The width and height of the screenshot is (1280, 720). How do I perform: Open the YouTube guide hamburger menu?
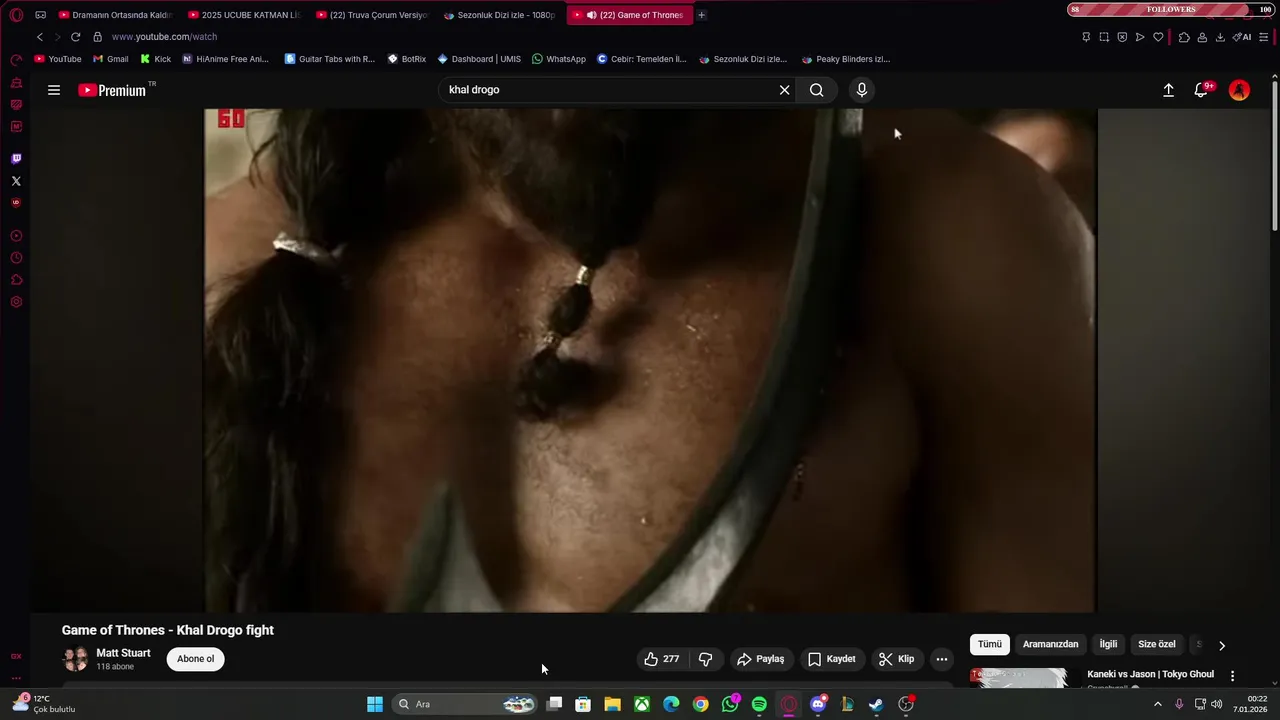point(54,90)
